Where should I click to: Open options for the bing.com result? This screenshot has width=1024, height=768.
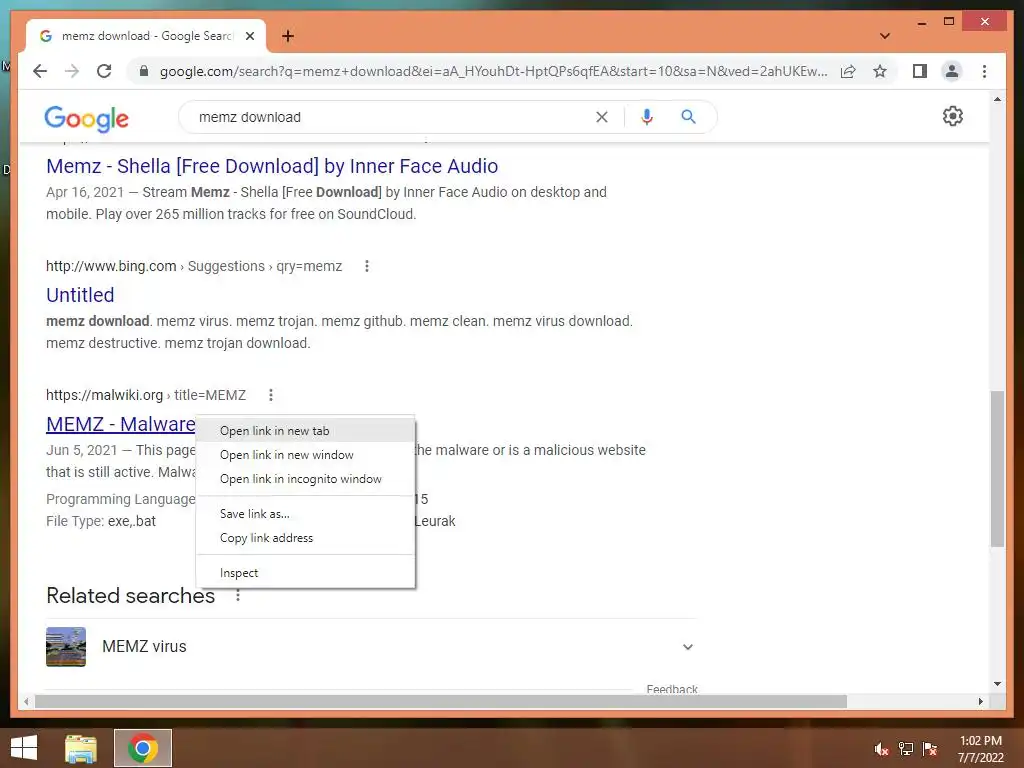[x=367, y=266]
